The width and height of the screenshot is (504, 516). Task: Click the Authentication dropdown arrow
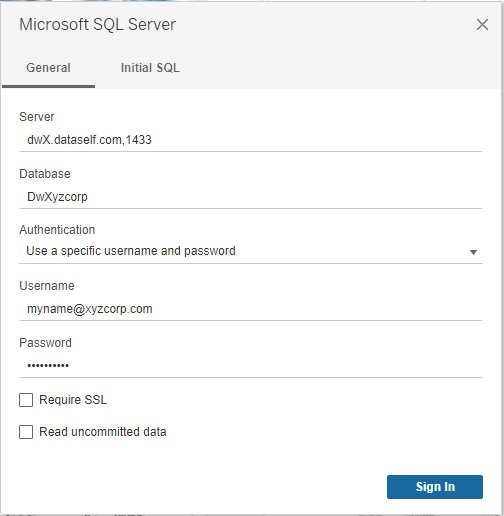pos(473,252)
